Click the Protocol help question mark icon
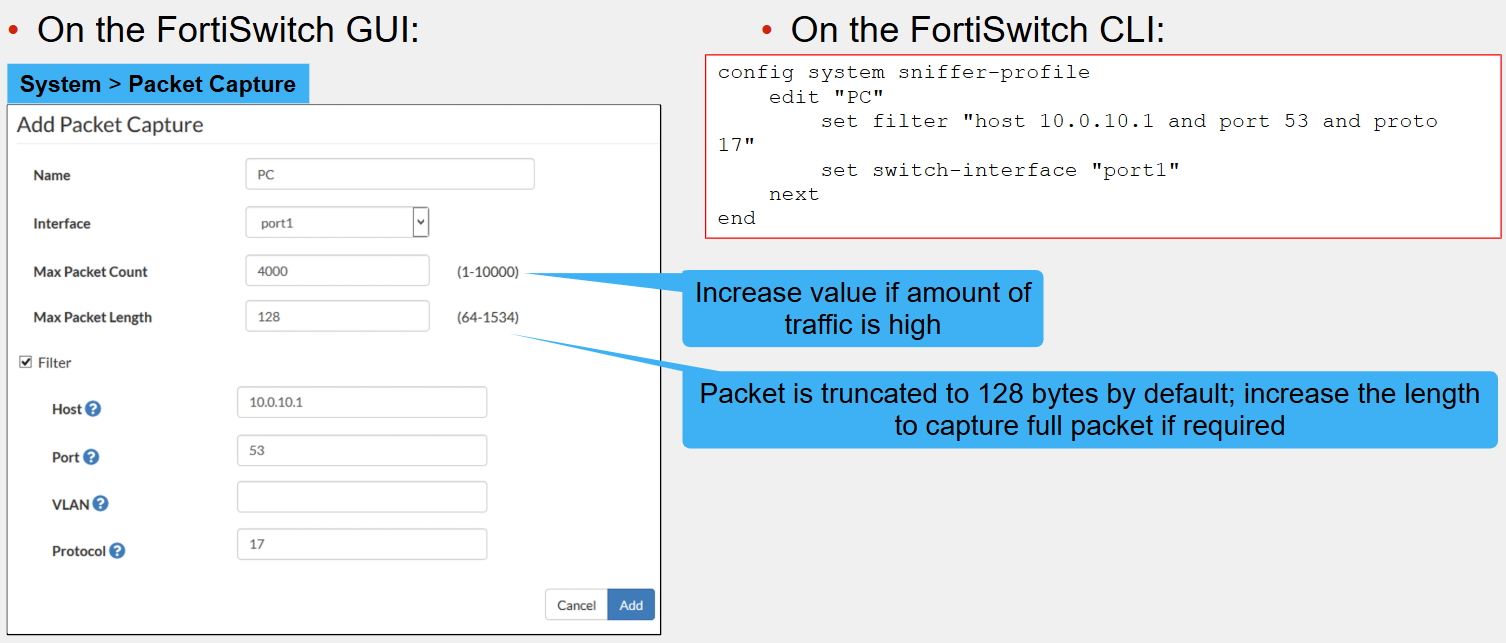This screenshot has height=643, width=1506. (x=117, y=551)
